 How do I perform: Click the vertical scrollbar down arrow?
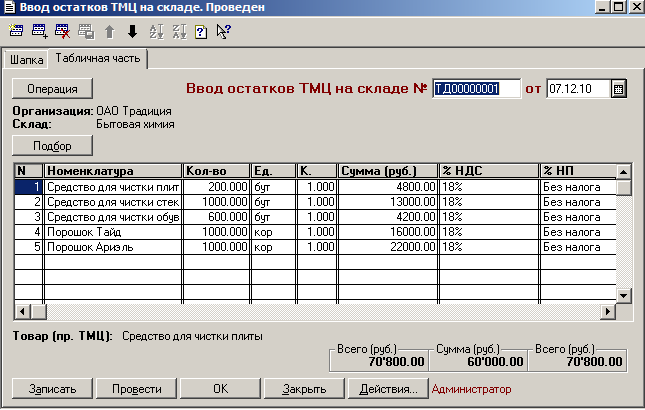click(x=624, y=296)
